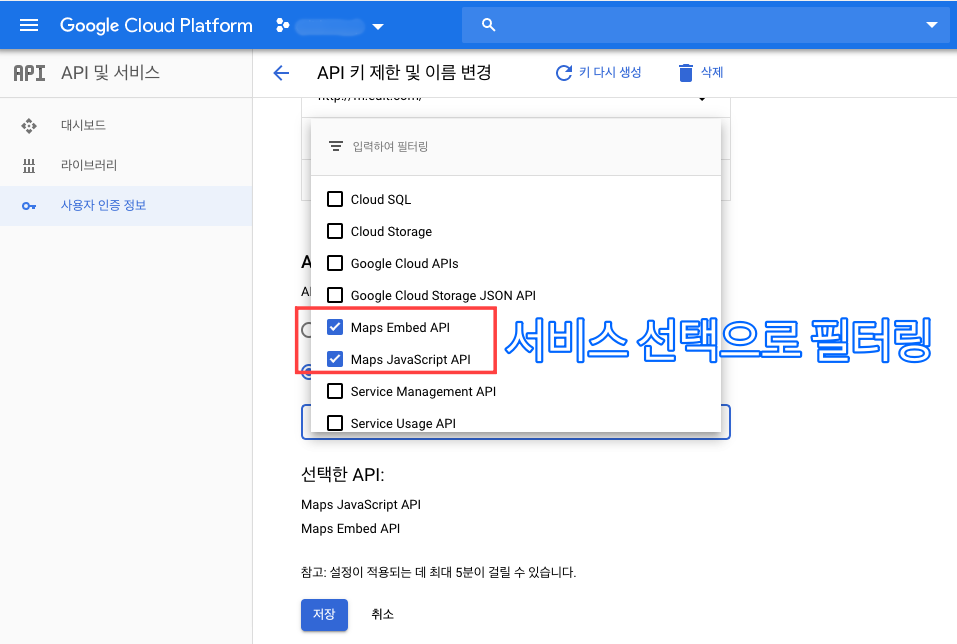Viewport: 957px width, 644px height.
Task: Uncheck the Maps JavaScript API checkbox
Action: [335, 359]
